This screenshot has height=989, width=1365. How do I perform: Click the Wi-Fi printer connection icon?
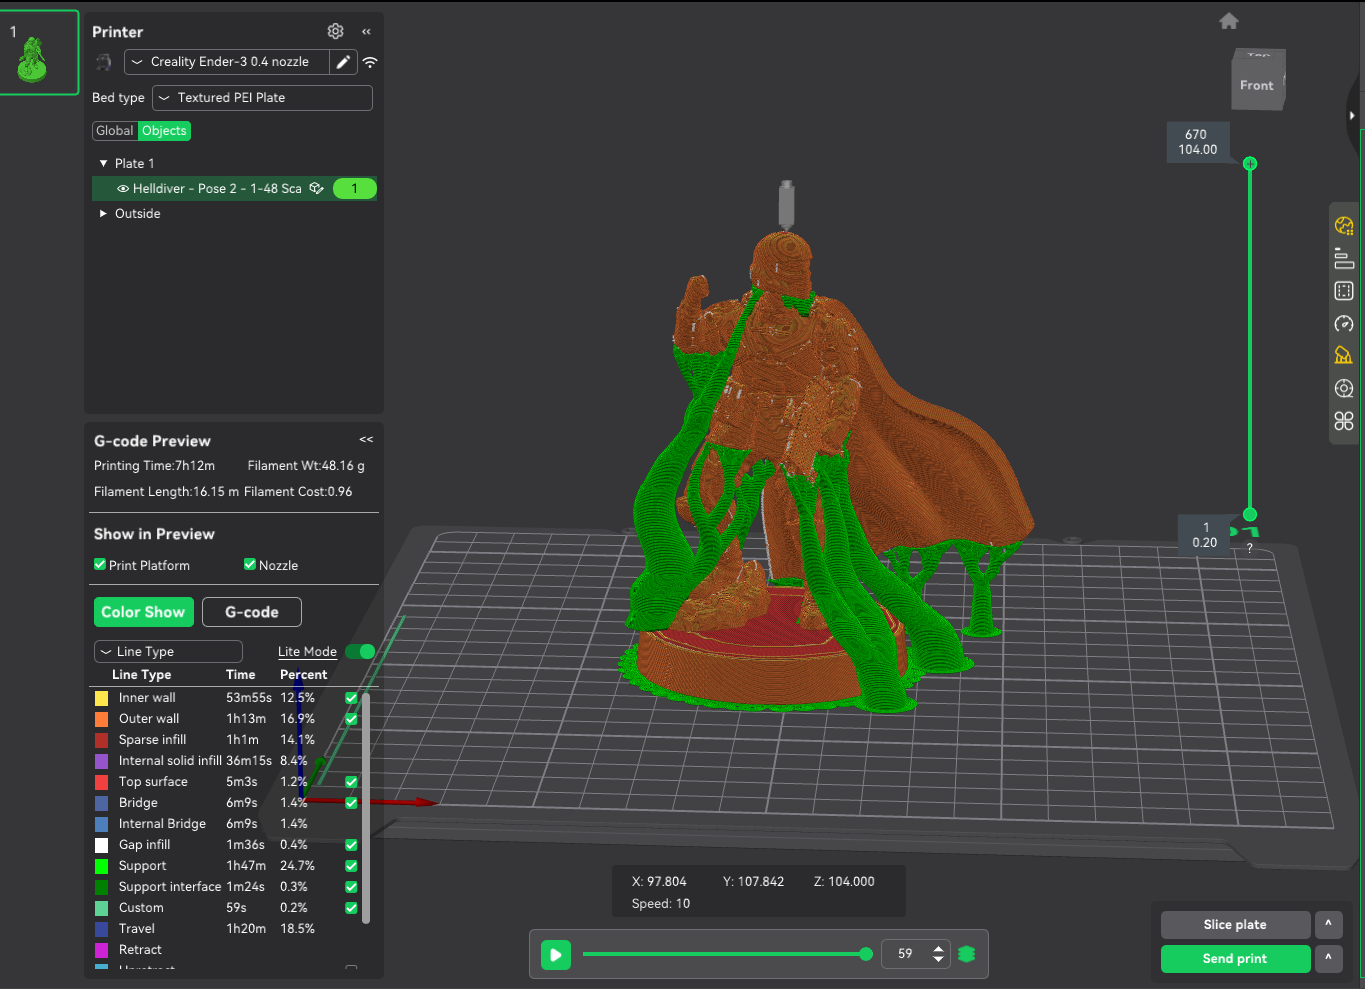click(370, 62)
